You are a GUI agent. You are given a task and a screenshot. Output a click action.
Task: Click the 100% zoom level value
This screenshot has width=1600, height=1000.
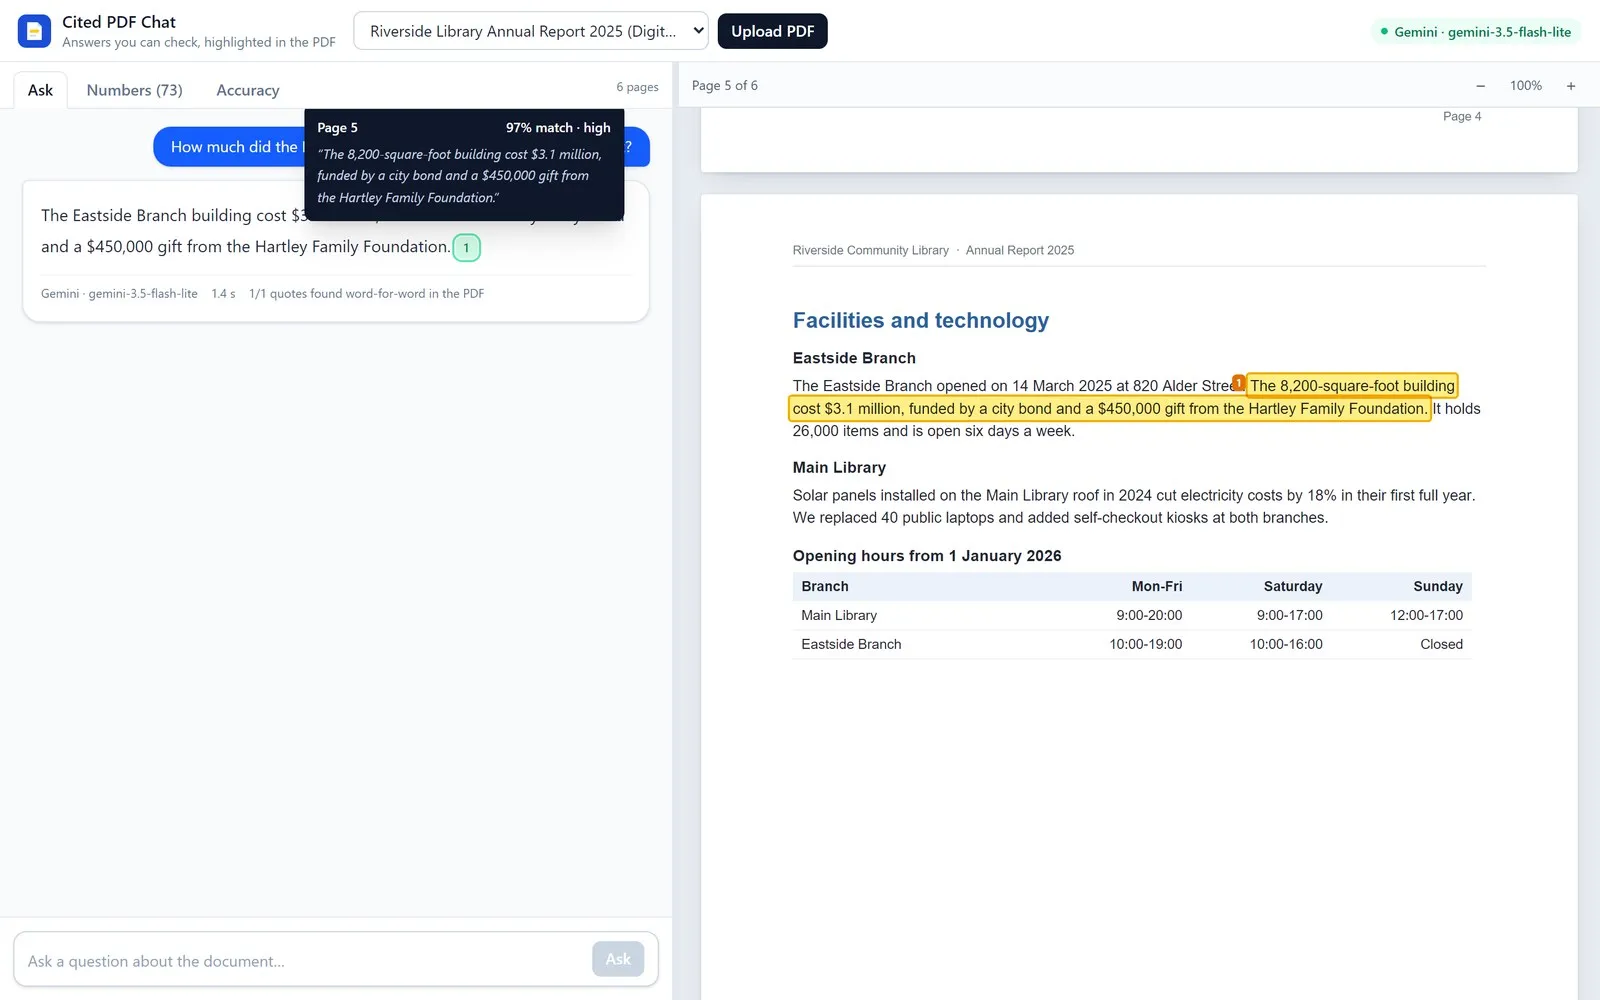pos(1526,86)
